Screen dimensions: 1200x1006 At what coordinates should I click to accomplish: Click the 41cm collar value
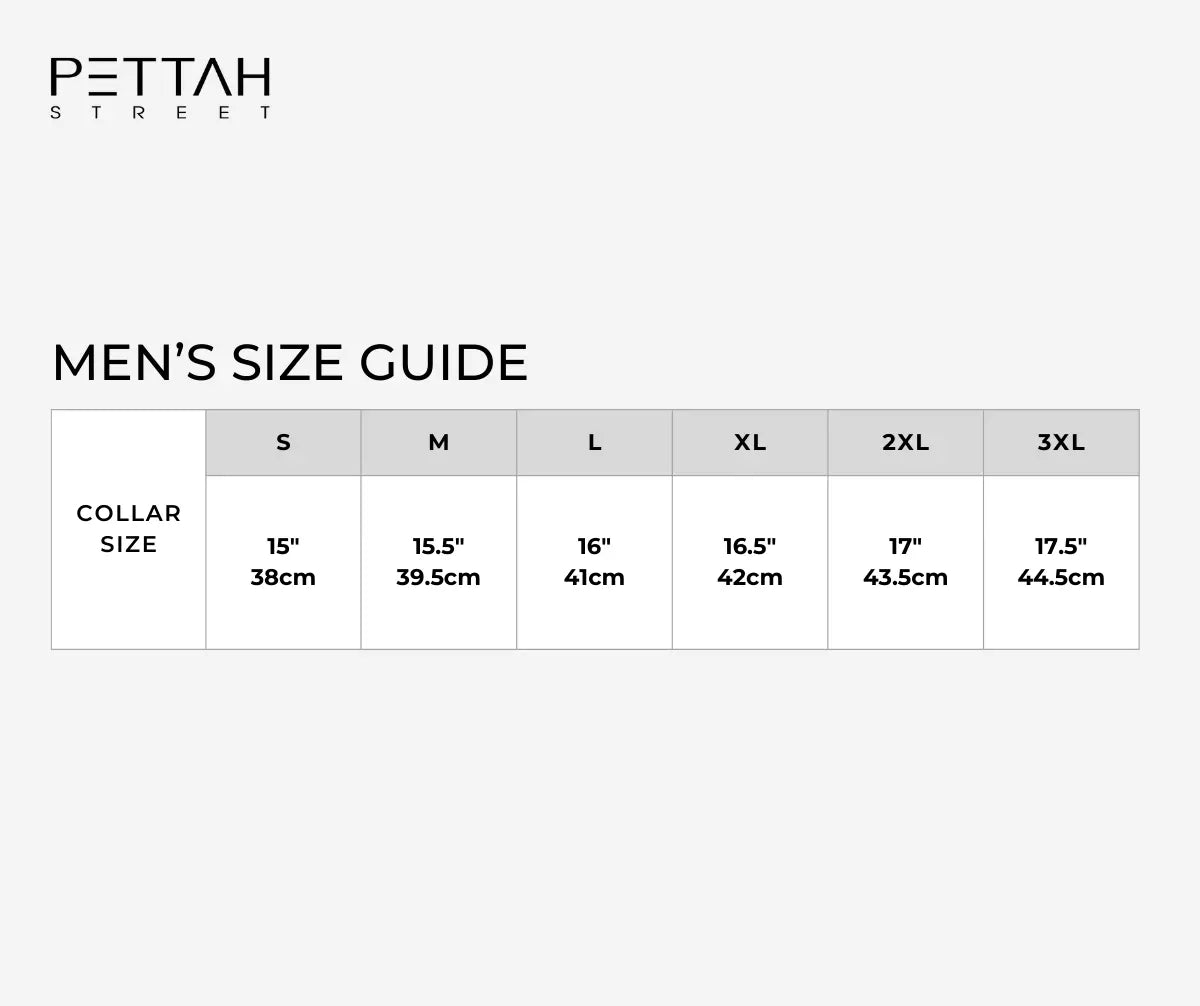[594, 578]
